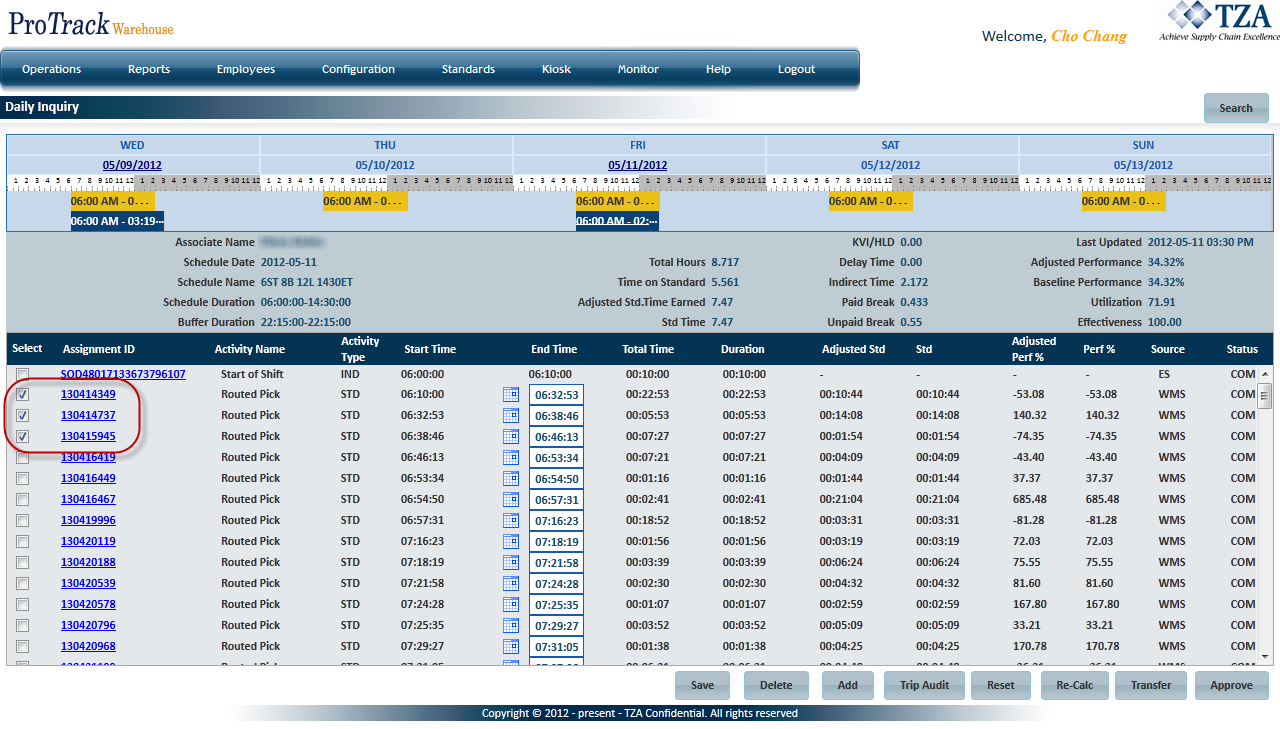Open the Reports menu
The width and height of the screenshot is (1280, 729).
(149, 70)
